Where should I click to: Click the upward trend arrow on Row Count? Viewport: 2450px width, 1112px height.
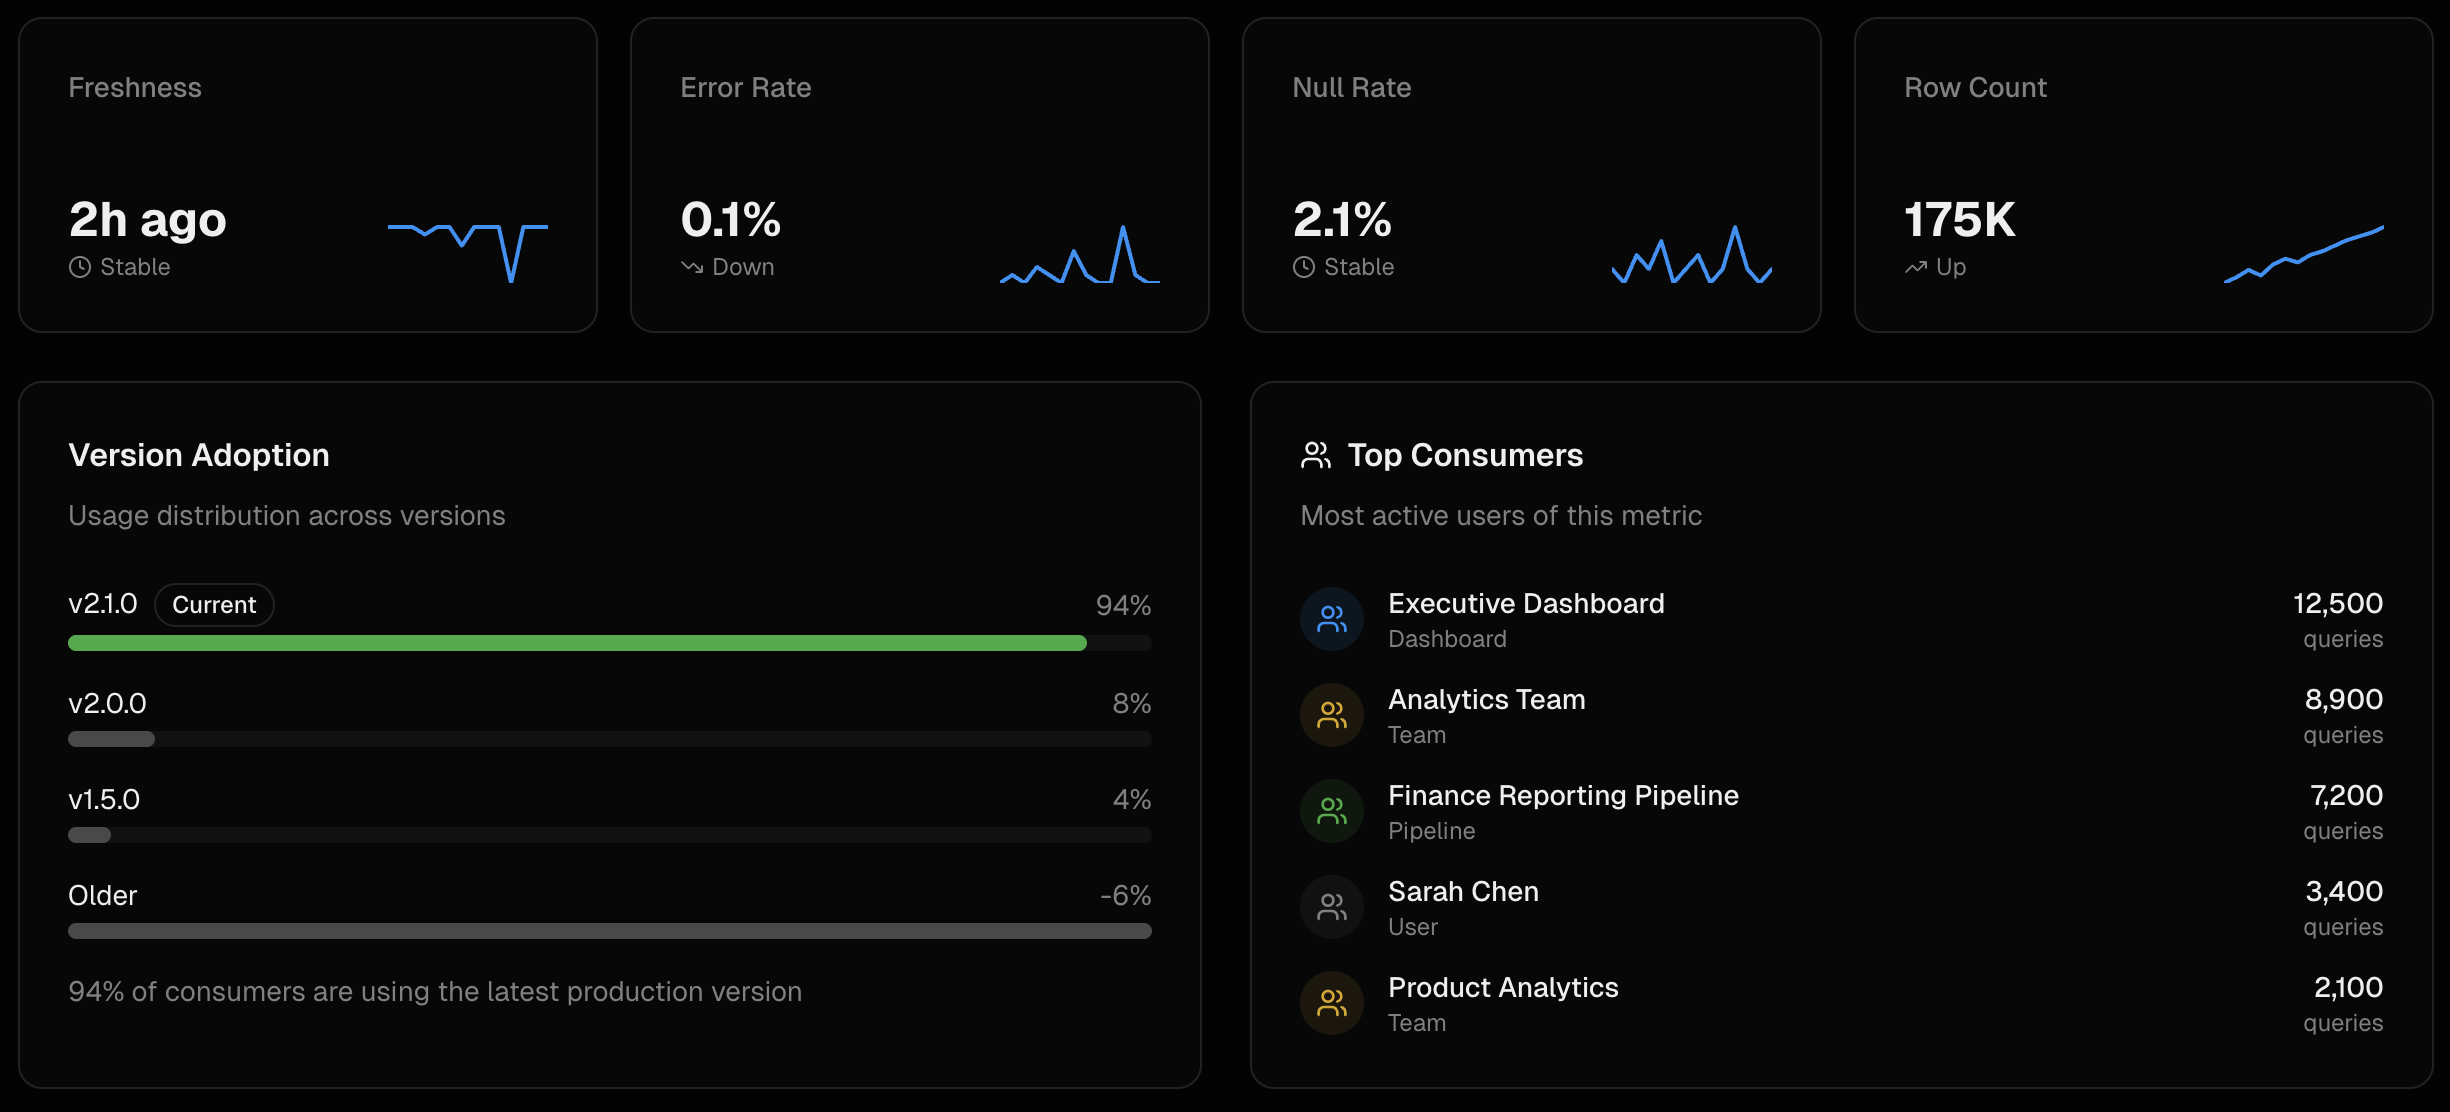1916,267
